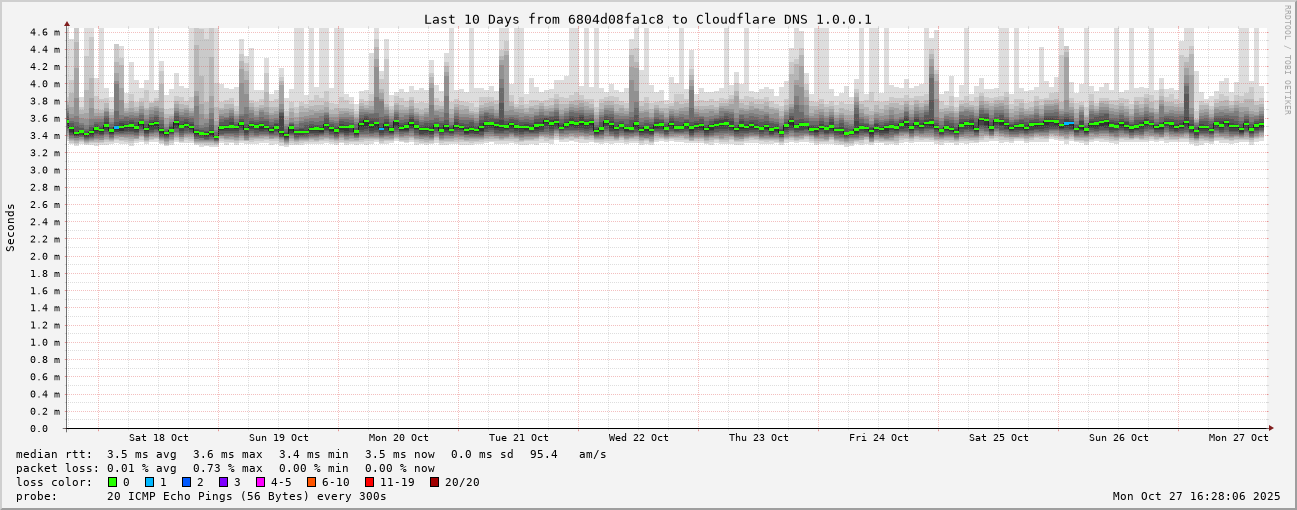This screenshot has width=1297, height=510.
Task: Click the generation timestamp at bottom right
Action: point(1196,496)
